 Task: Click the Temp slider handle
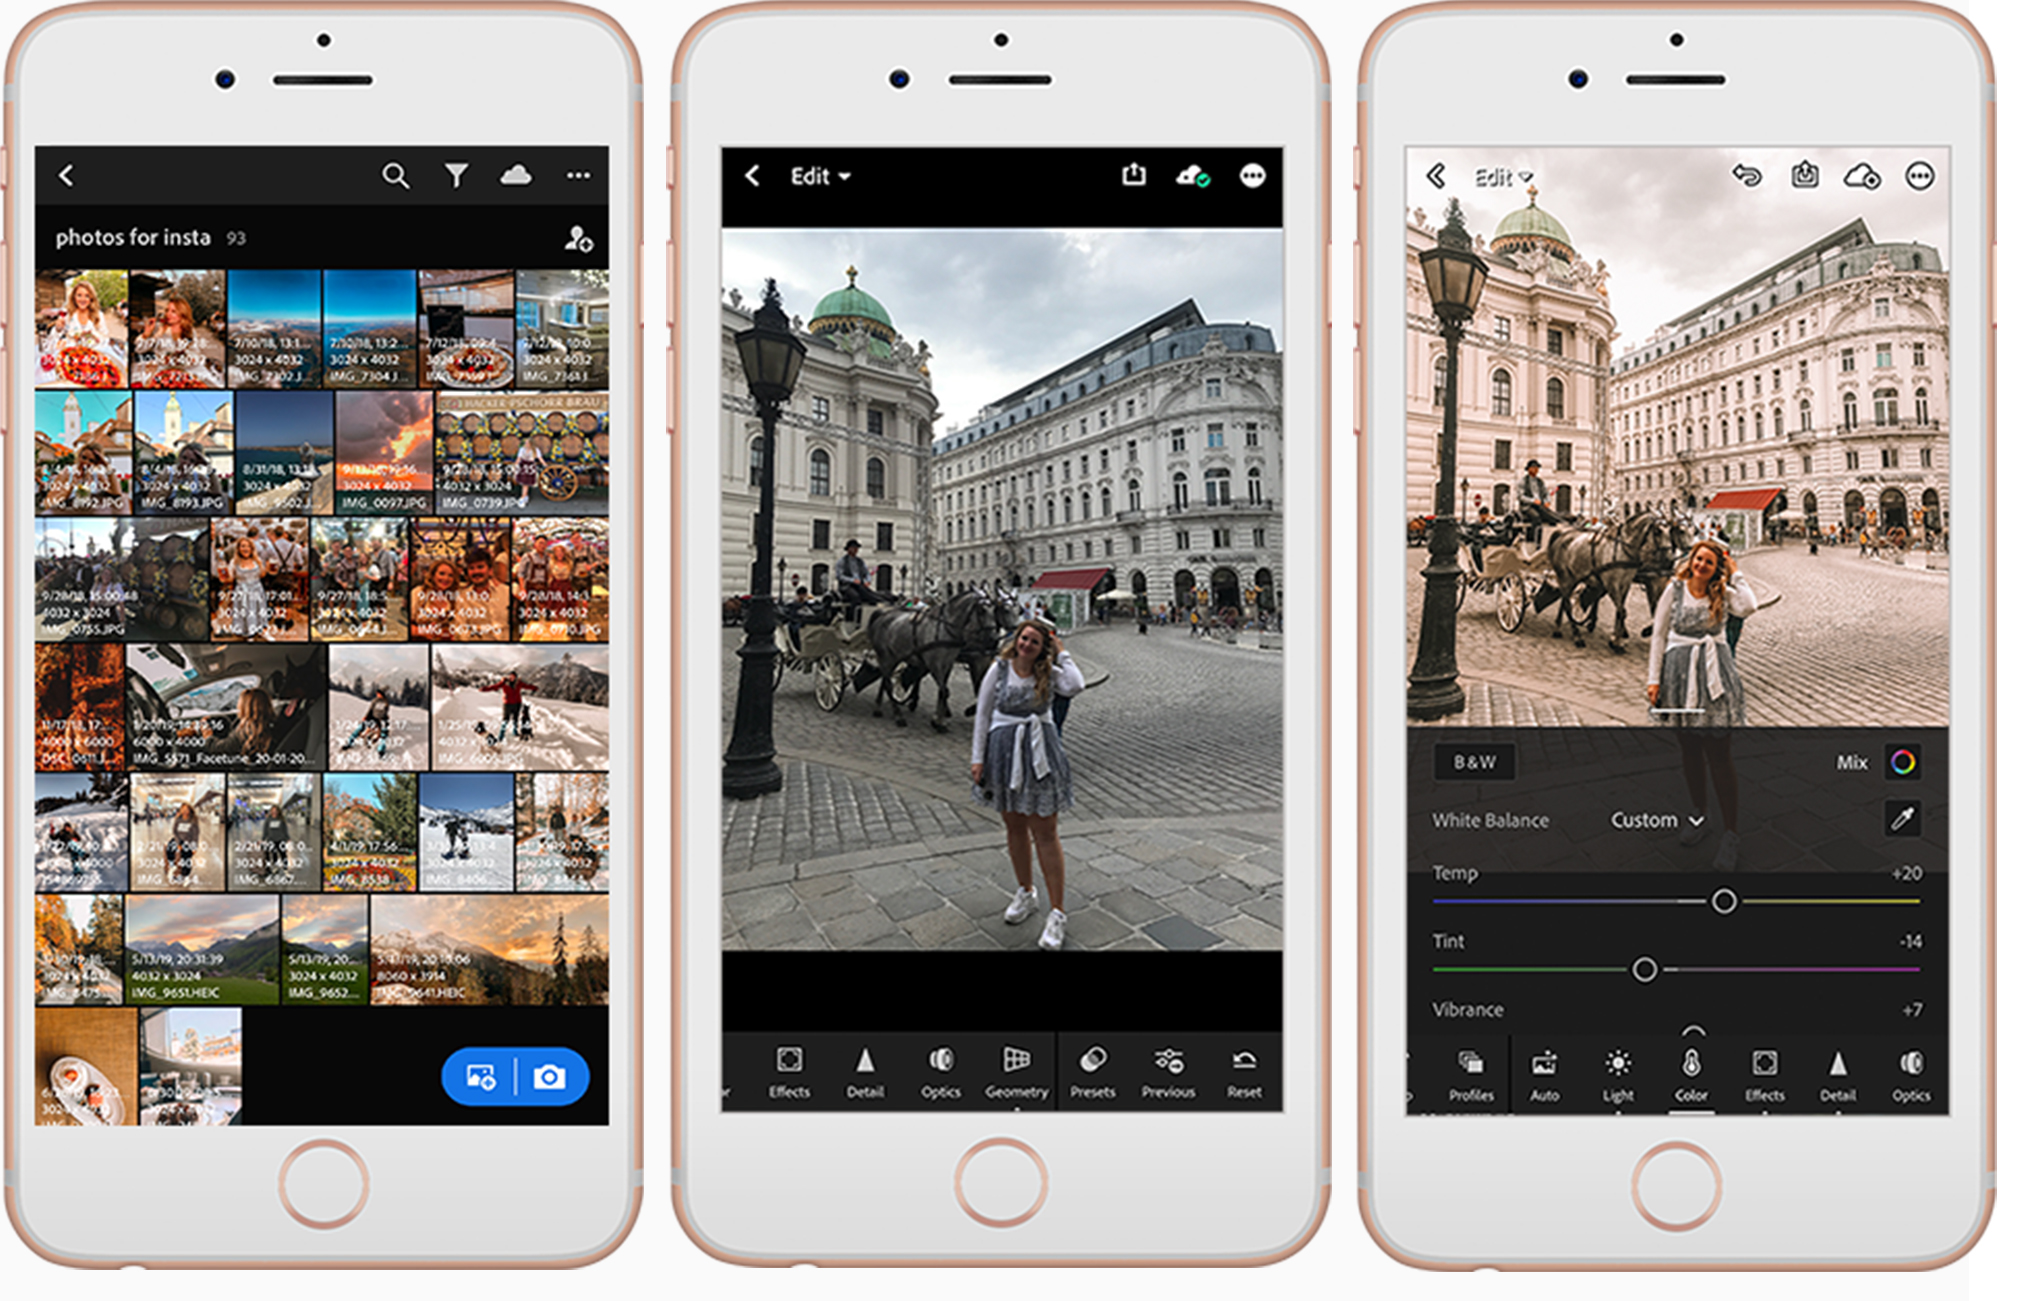[x=1724, y=901]
